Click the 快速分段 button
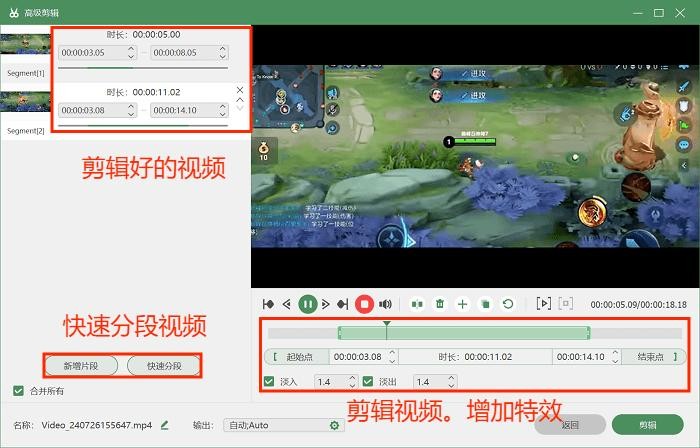This screenshot has width=700, height=448. point(164,365)
